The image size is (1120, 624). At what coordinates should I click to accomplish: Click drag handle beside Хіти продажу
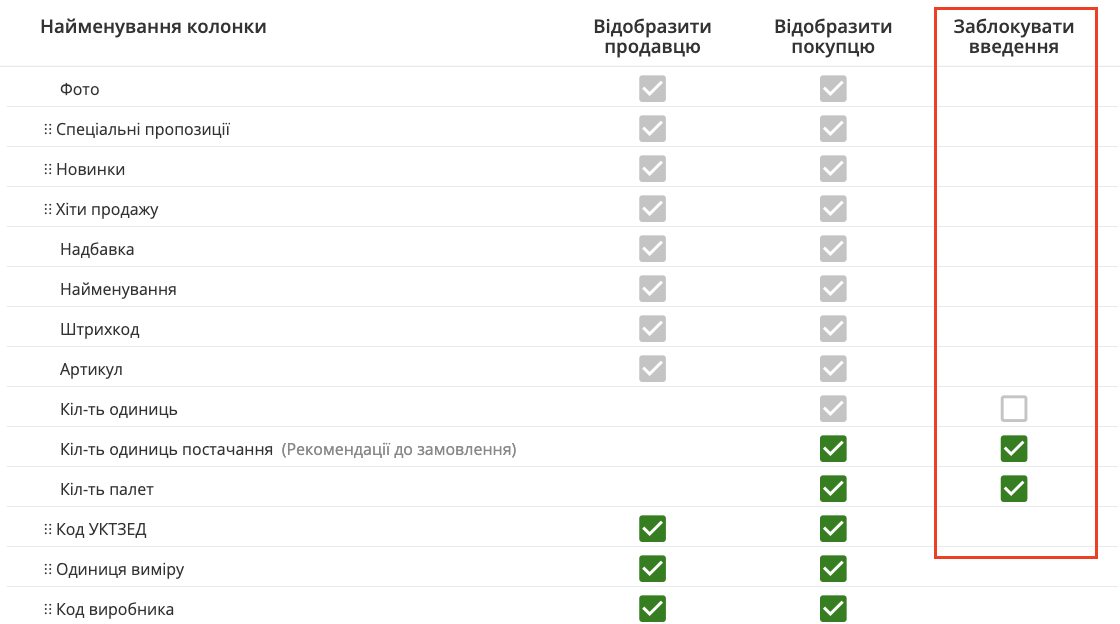tap(47, 209)
